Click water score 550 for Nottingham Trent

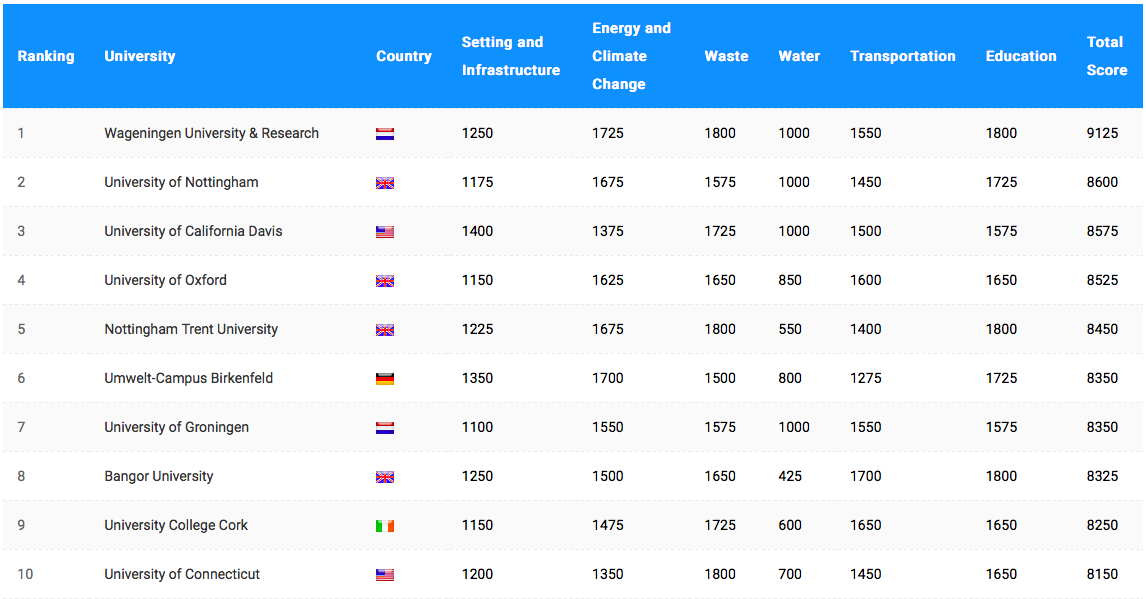[790, 329]
